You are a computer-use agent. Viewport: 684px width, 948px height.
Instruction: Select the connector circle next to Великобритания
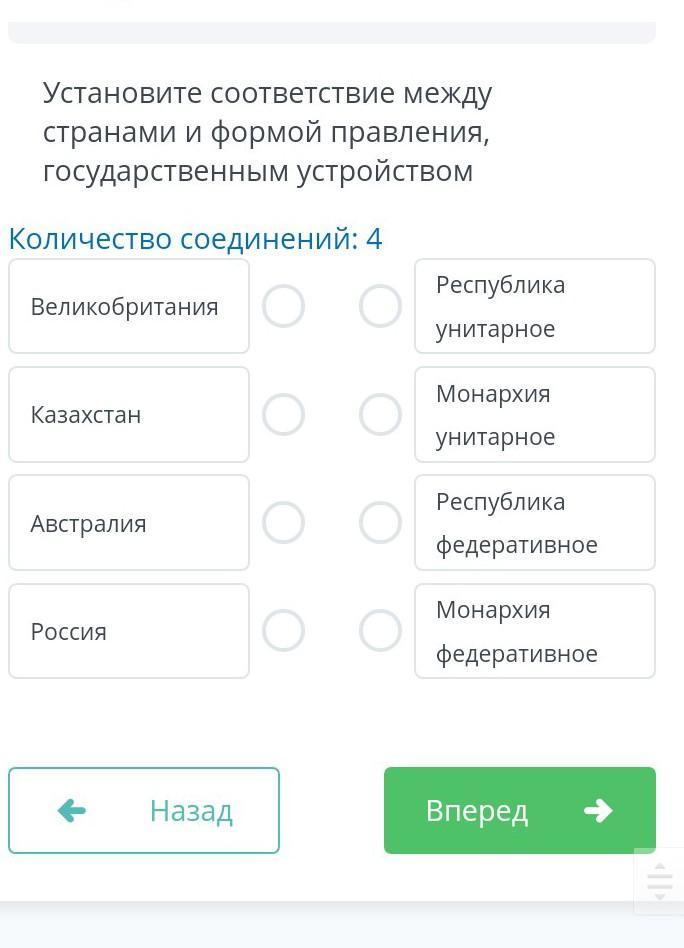coord(283,306)
